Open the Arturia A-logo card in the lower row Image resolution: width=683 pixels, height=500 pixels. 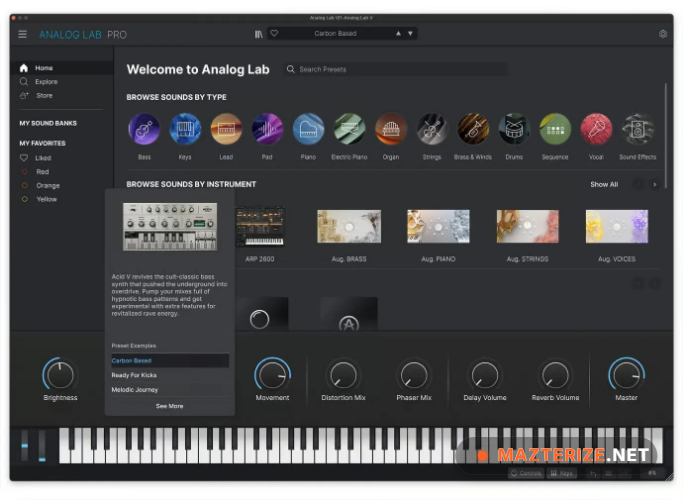tap(349, 314)
